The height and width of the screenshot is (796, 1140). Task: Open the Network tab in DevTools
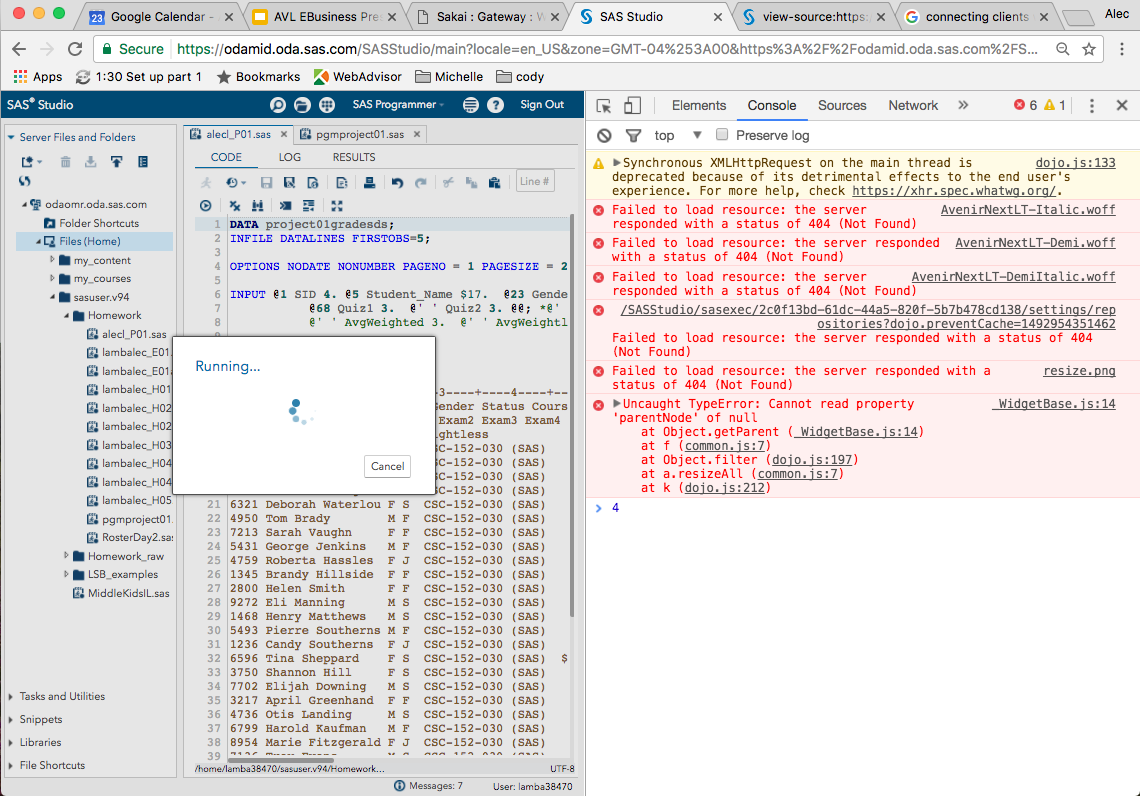point(913,105)
